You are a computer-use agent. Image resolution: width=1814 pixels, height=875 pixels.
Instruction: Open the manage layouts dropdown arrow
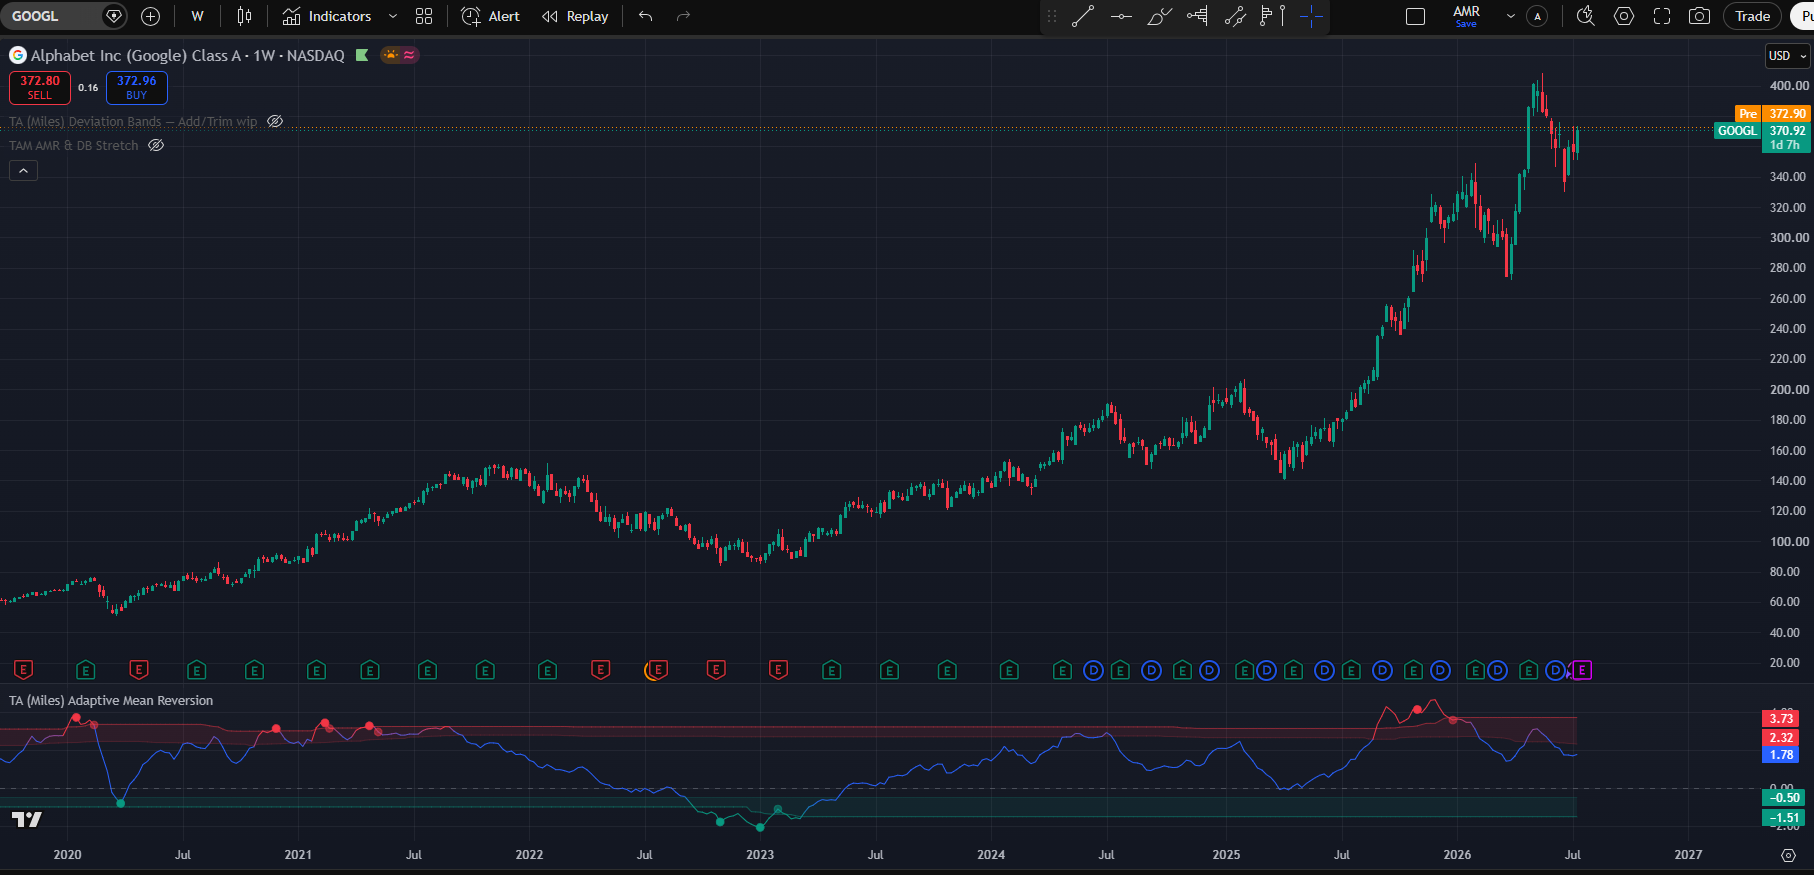1510,16
